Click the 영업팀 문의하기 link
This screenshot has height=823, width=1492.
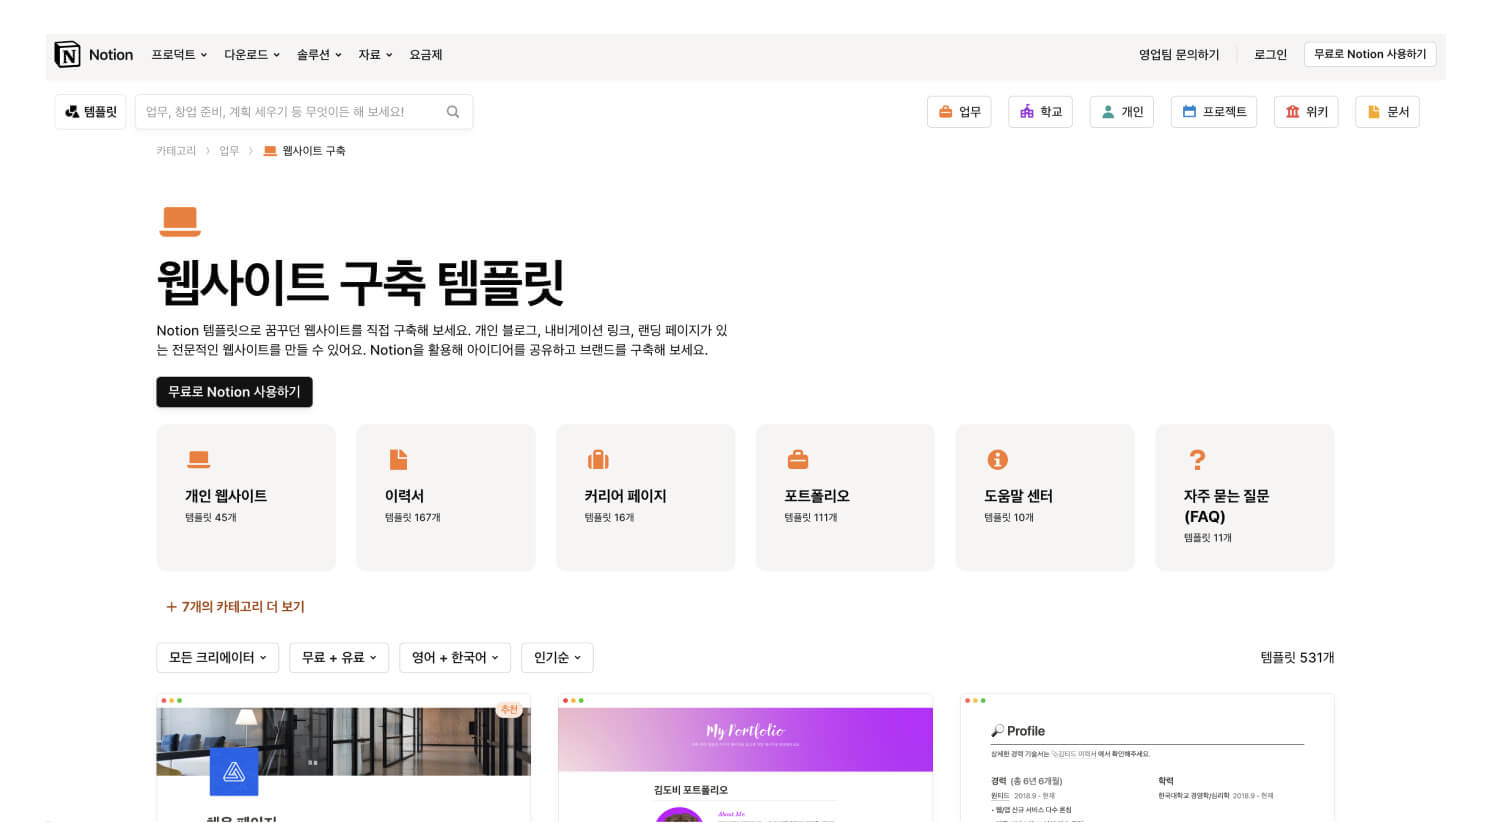click(1177, 55)
